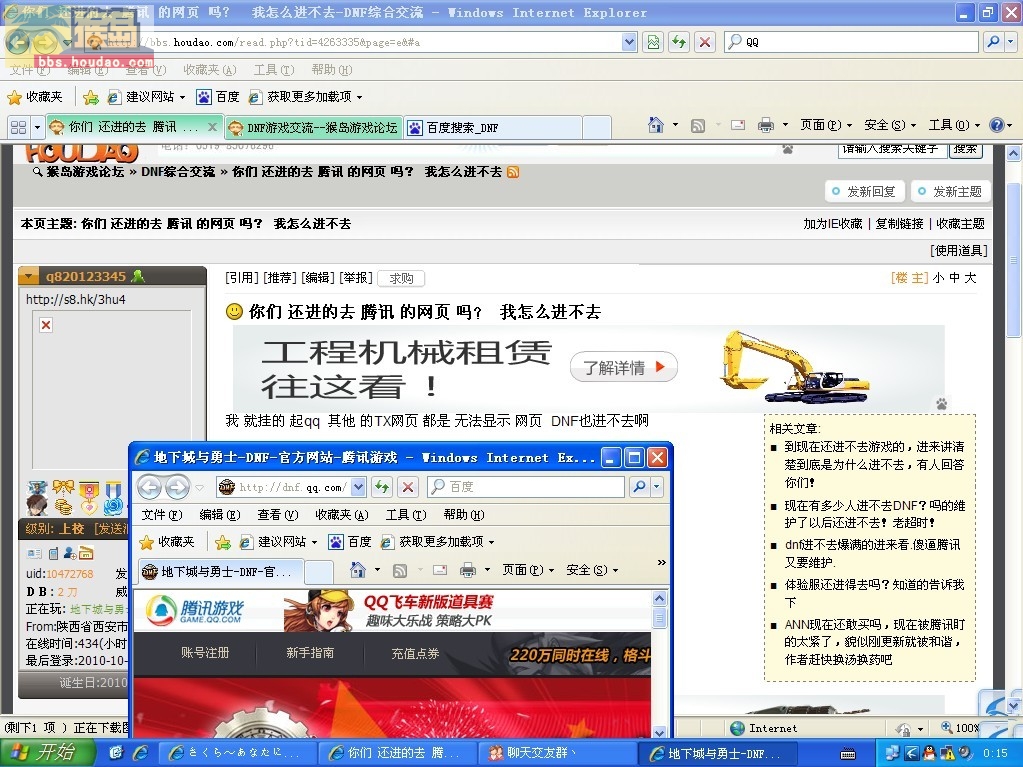Click 发新回复 button
1023x767 pixels.
click(x=864, y=191)
